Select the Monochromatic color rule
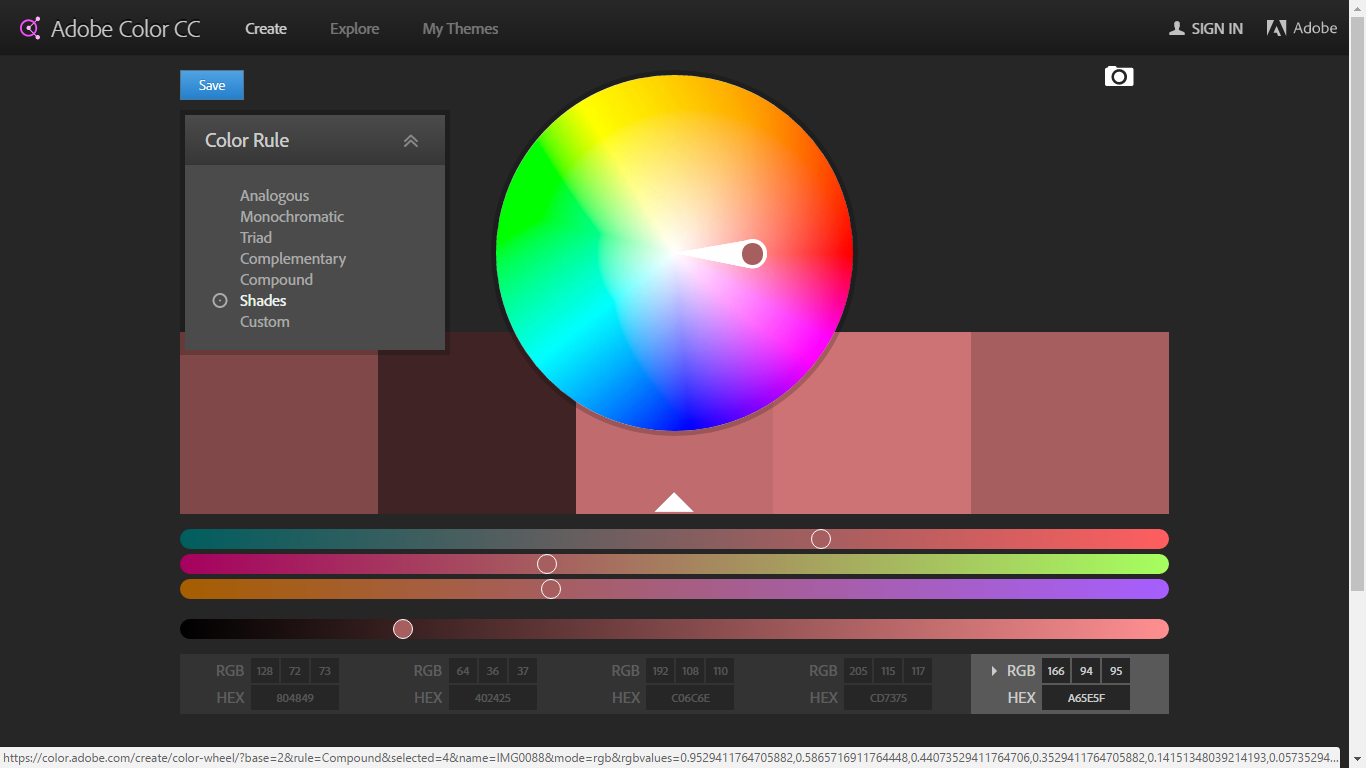 point(292,217)
